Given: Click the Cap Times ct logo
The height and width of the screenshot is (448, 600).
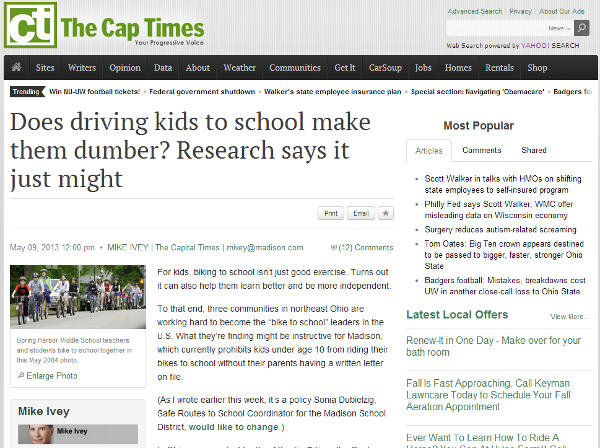Looking at the screenshot, I should 31,25.
